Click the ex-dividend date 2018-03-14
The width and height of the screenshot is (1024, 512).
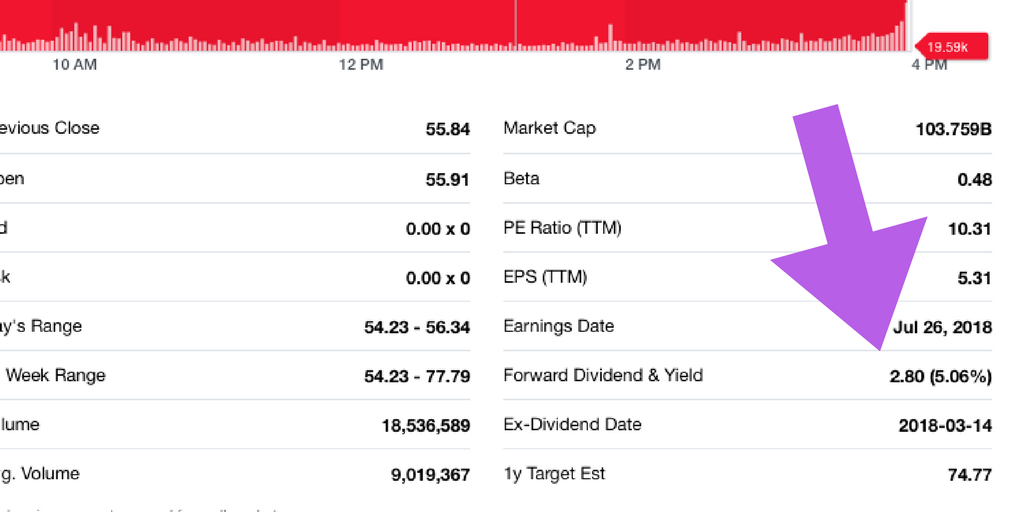[945, 426]
